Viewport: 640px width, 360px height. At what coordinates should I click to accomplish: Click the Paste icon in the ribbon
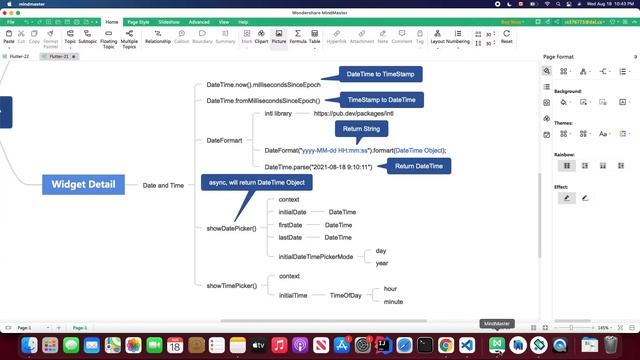pos(9,36)
